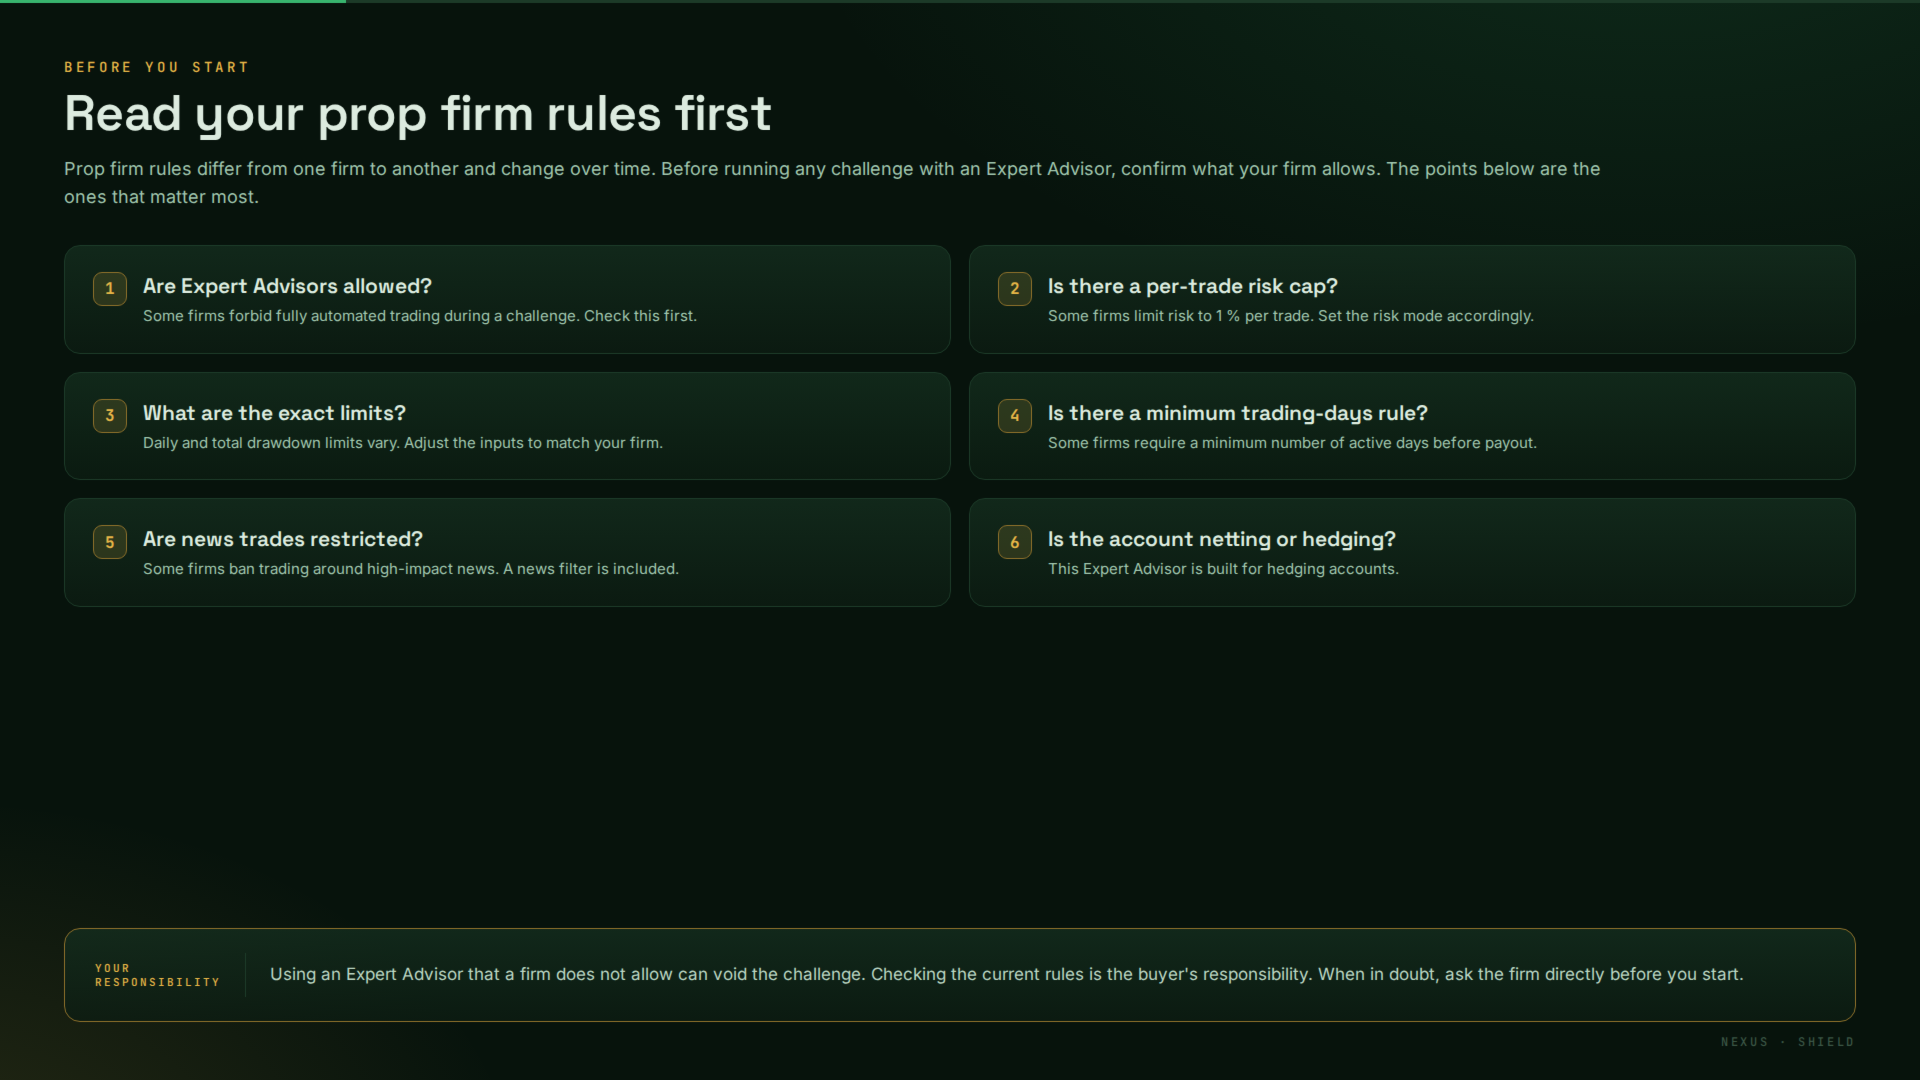Click the number 5 badge icon

click(110, 542)
